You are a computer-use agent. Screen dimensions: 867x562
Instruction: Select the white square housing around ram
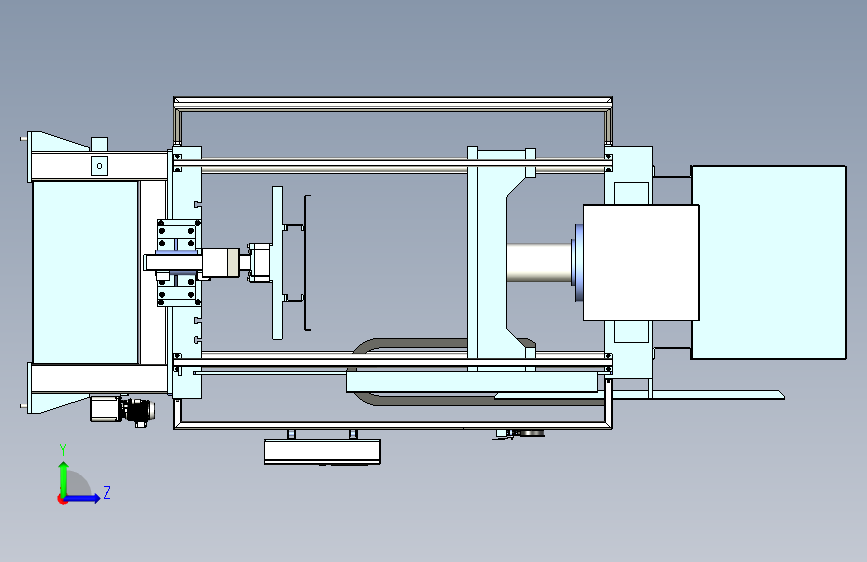pyautogui.click(x=641, y=263)
